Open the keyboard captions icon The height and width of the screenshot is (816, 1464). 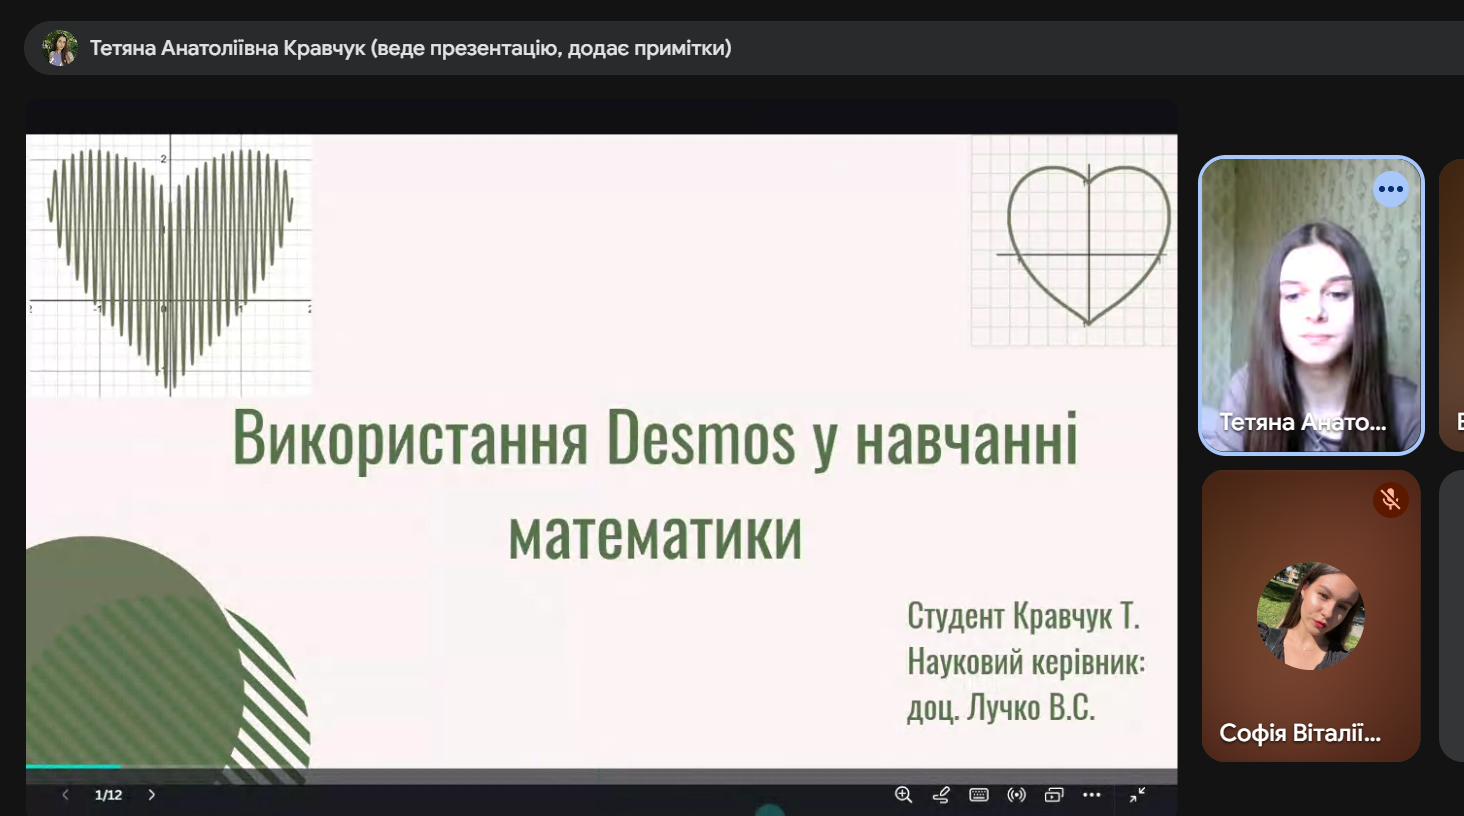(979, 795)
